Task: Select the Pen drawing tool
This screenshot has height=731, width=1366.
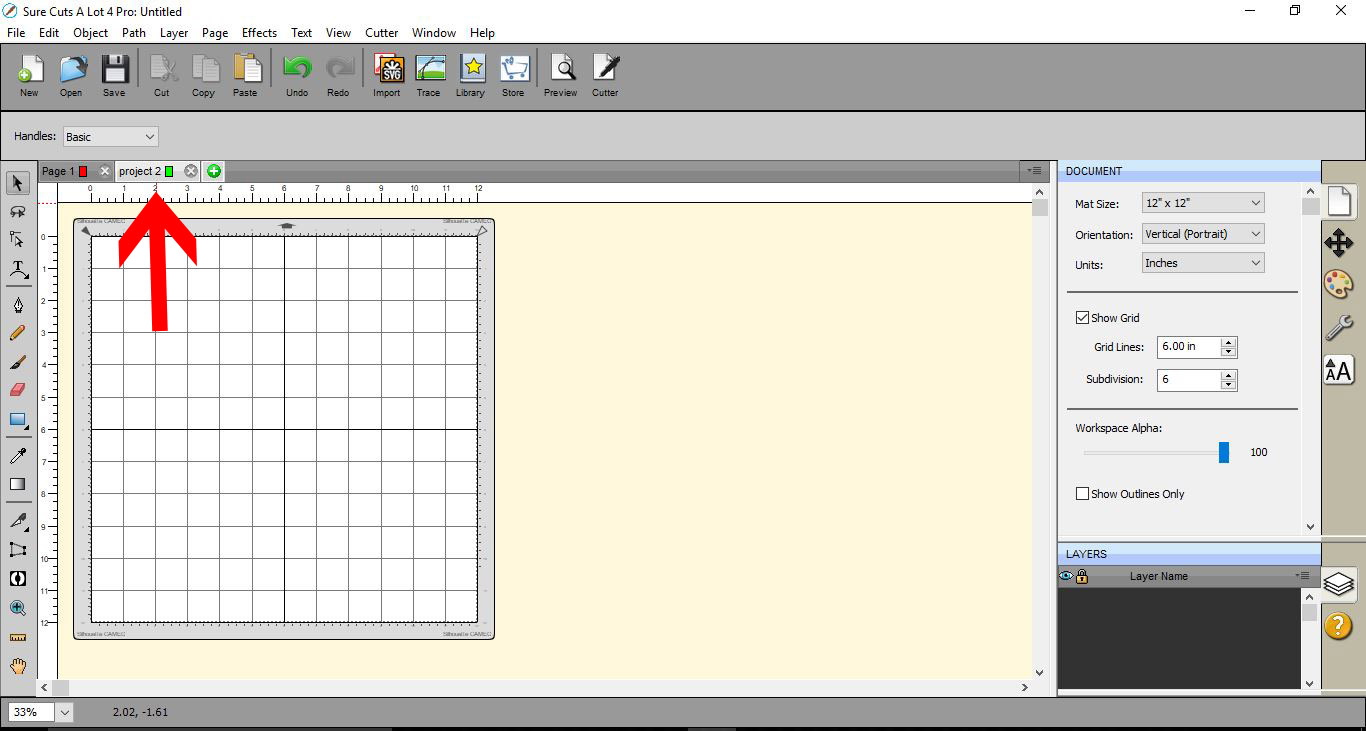Action: point(18,304)
